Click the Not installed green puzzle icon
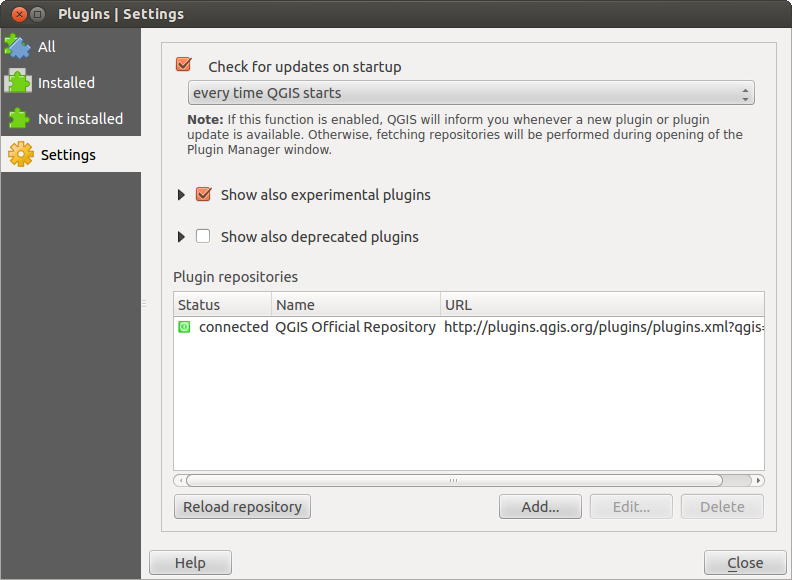792x580 pixels. click(x=18, y=118)
